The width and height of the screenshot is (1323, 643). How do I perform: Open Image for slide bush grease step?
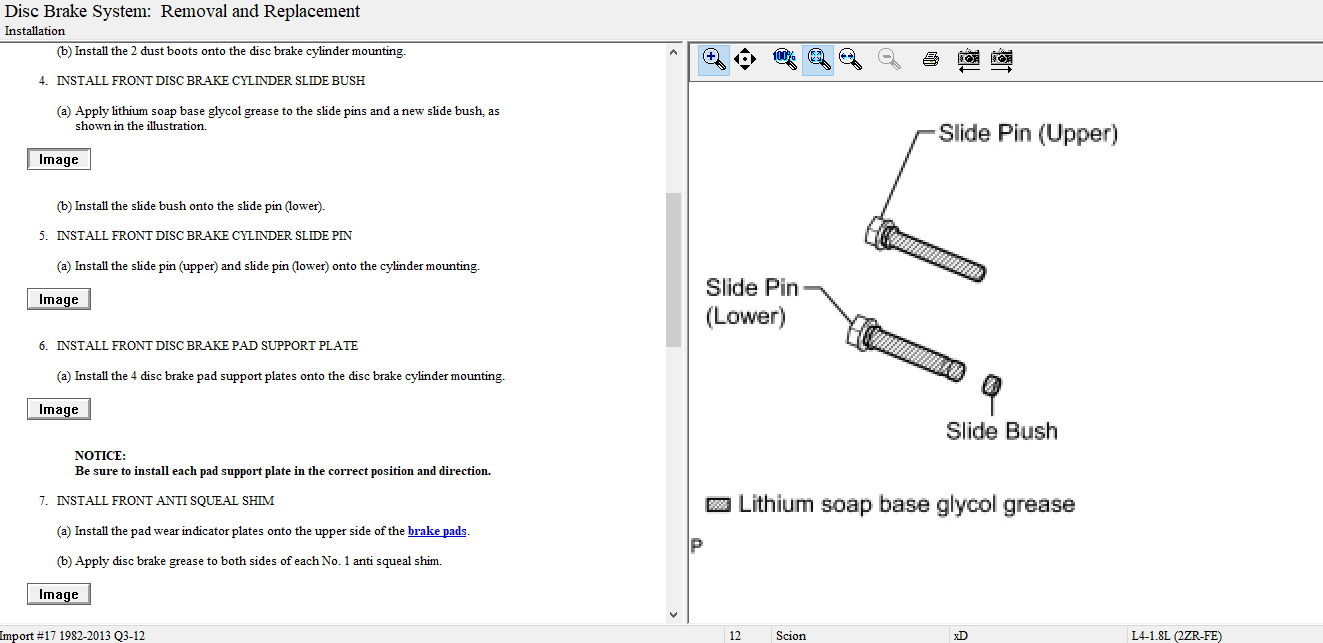pyautogui.click(x=59, y=159)
